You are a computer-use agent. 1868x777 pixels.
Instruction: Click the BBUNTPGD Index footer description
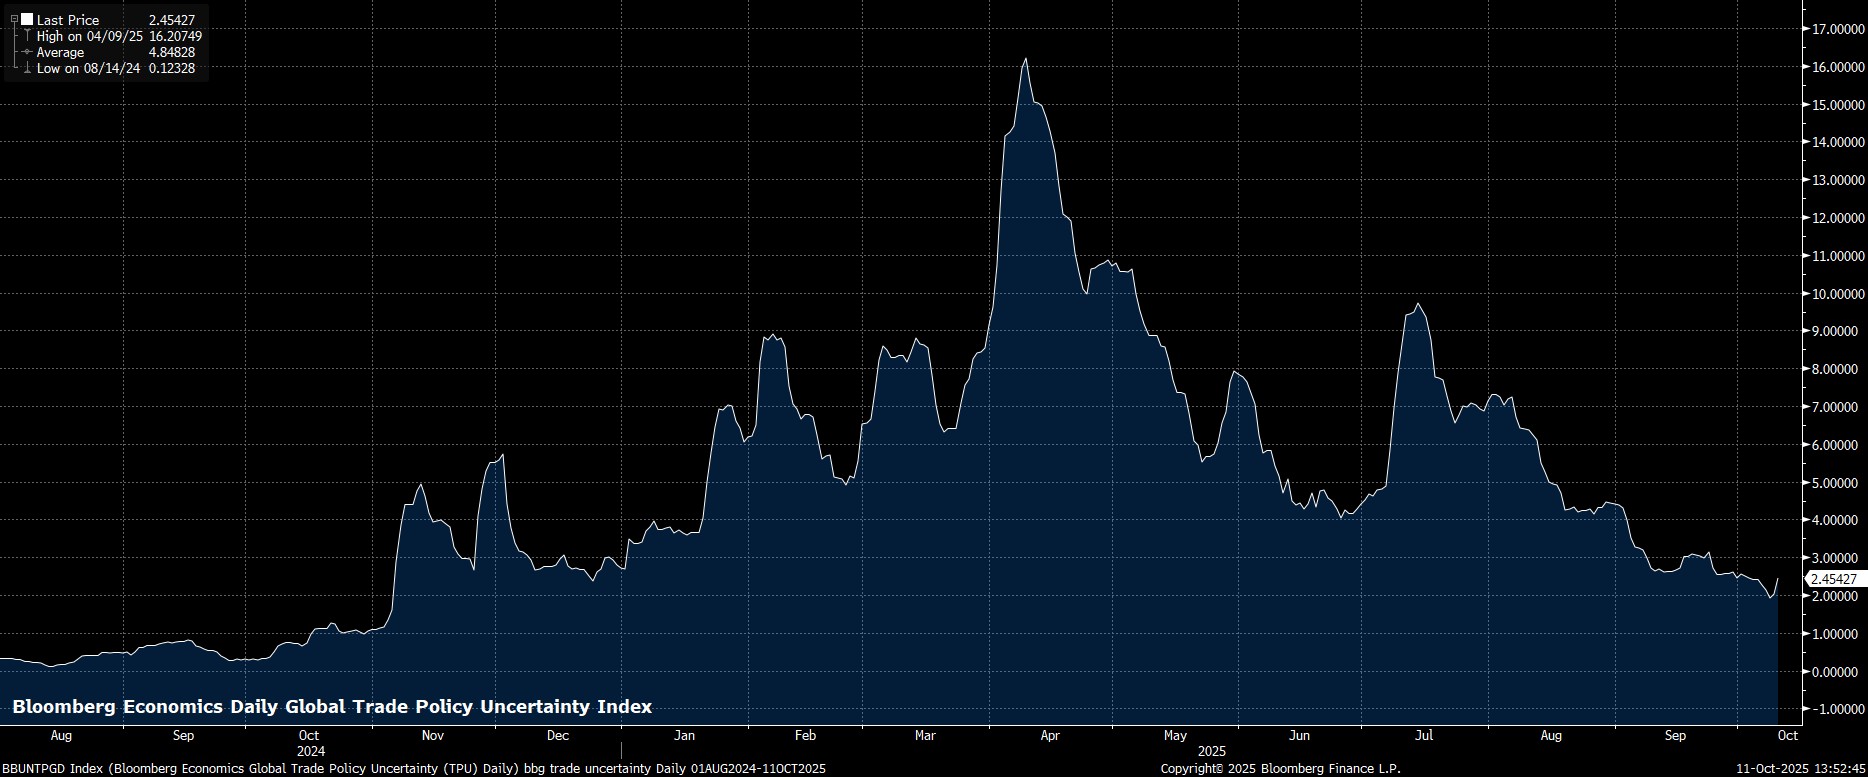[x=413, y=768]
